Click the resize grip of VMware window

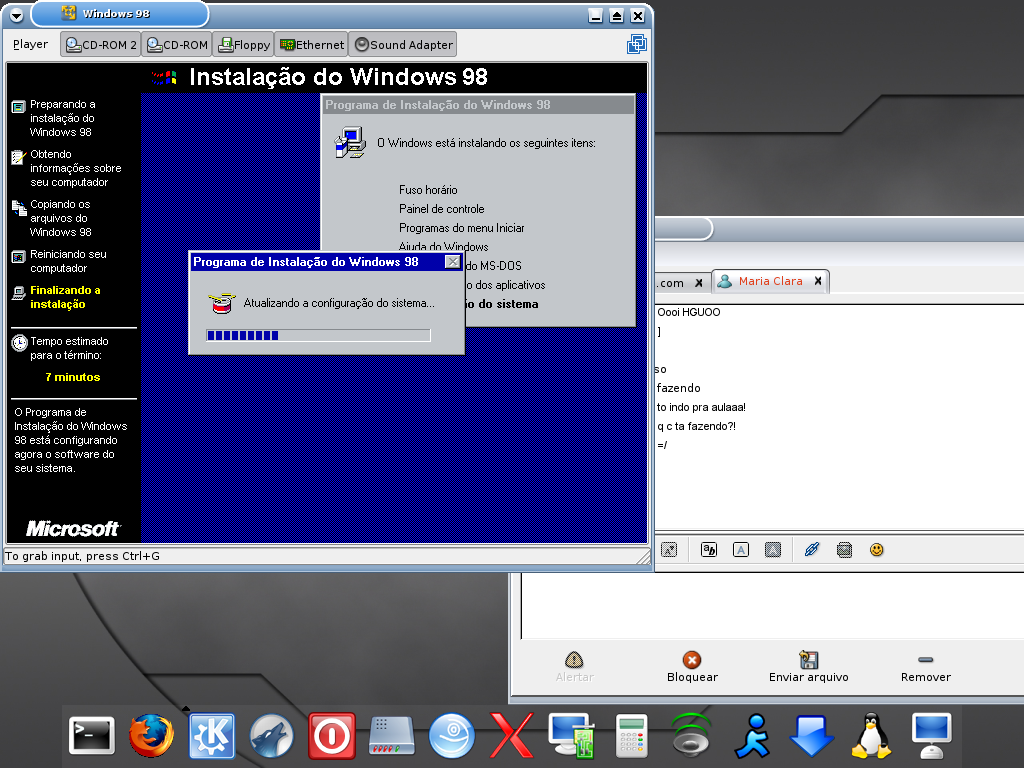(x=643, y=556)
